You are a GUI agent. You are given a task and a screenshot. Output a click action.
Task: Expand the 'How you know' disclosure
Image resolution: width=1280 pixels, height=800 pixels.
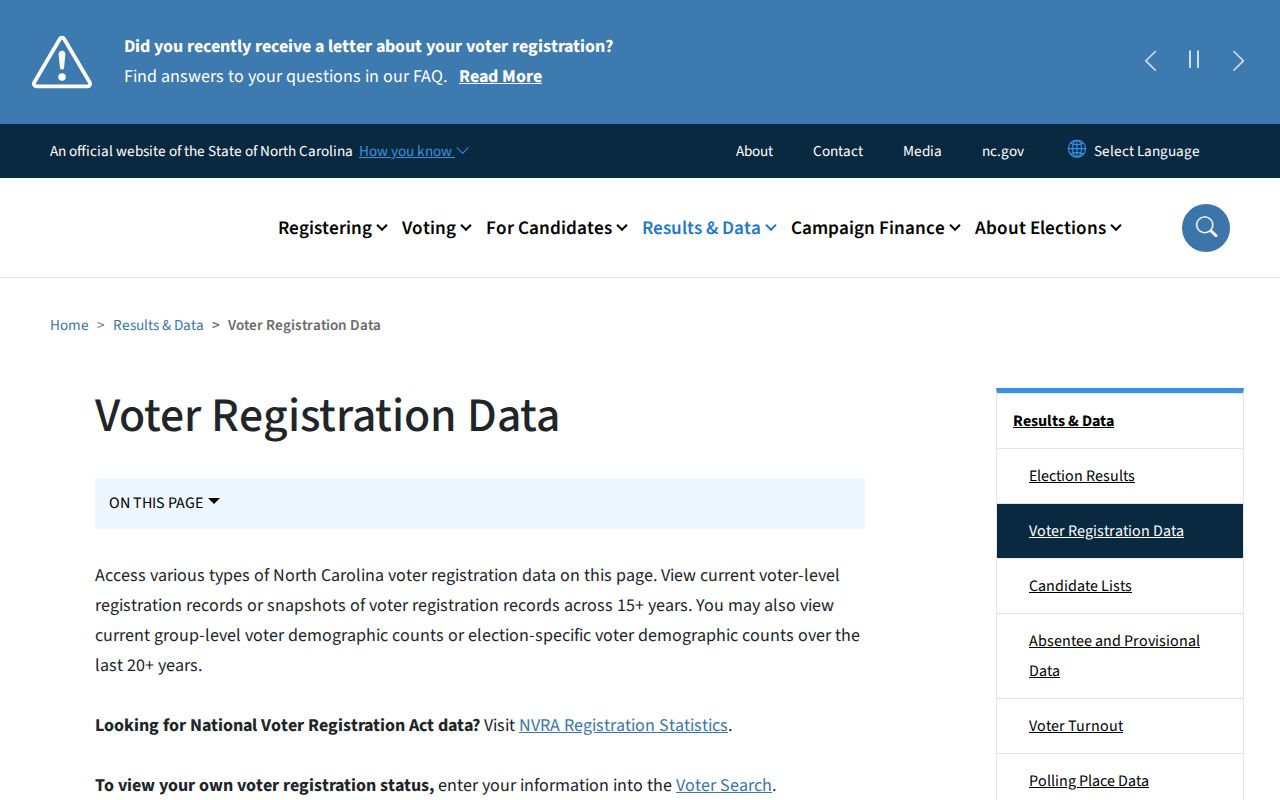(x=413, y=151)
